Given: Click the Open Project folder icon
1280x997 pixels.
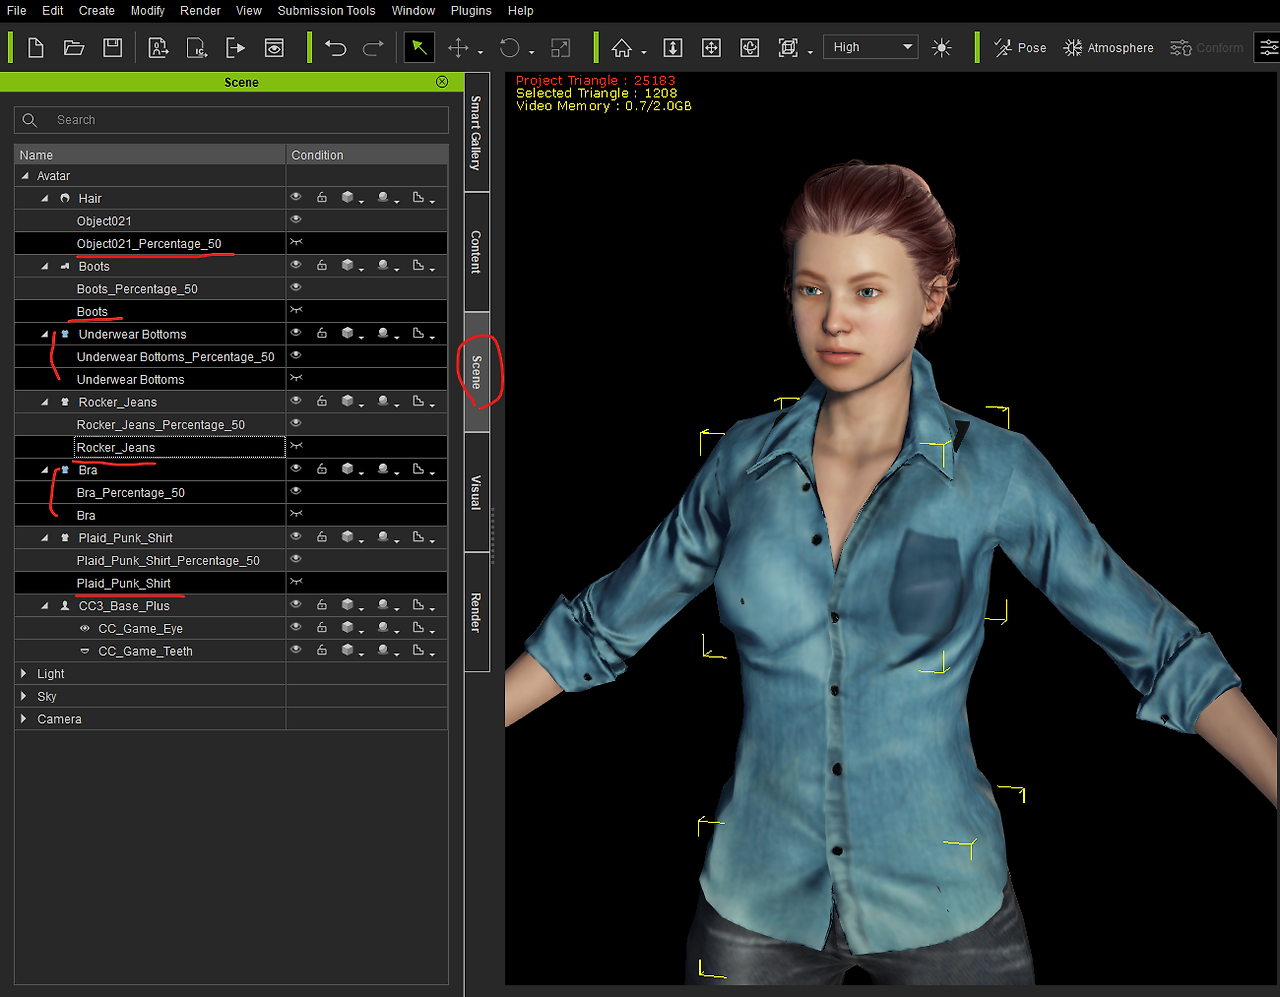Looking at the screenshot, I should [x=74, y=48].
